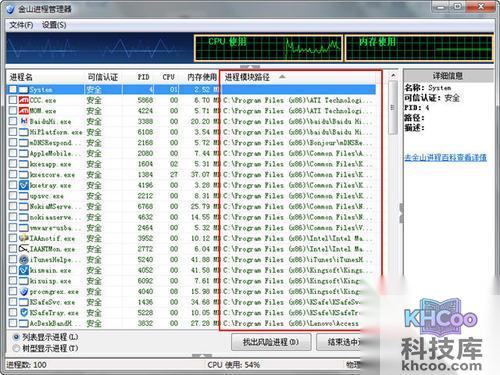500x375 pixels.
Task: Sort by 可信认证 column header
Action: tap(103, 77)
